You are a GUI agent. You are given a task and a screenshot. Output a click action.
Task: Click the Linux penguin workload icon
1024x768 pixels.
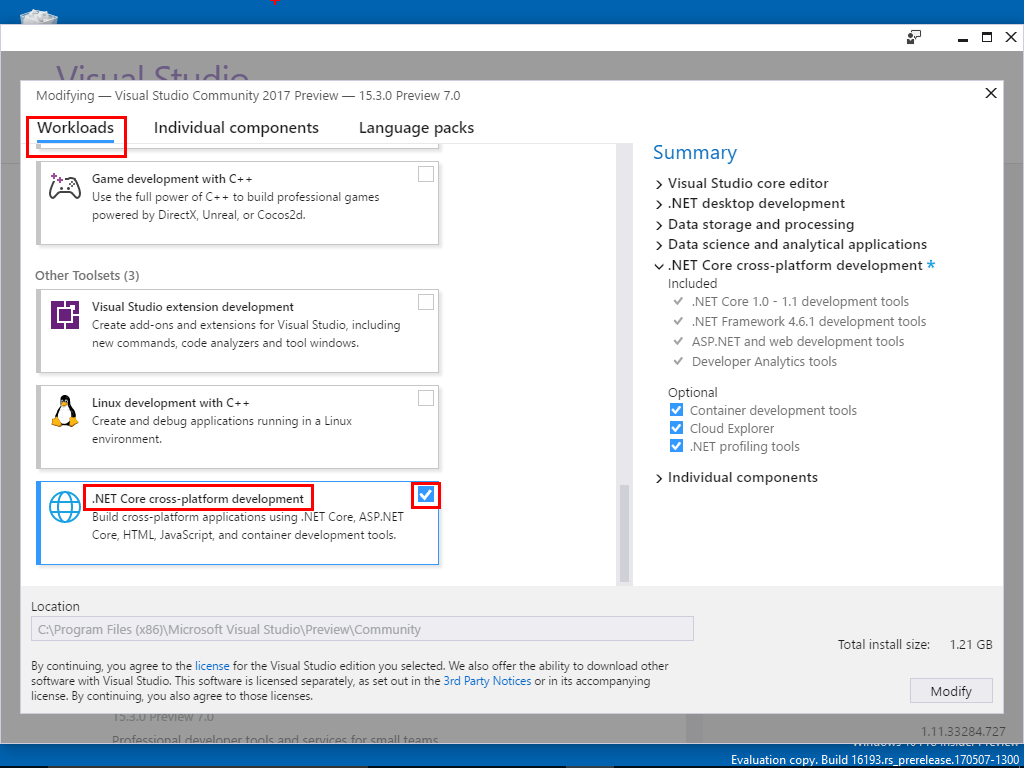click(x=65, y=411)
